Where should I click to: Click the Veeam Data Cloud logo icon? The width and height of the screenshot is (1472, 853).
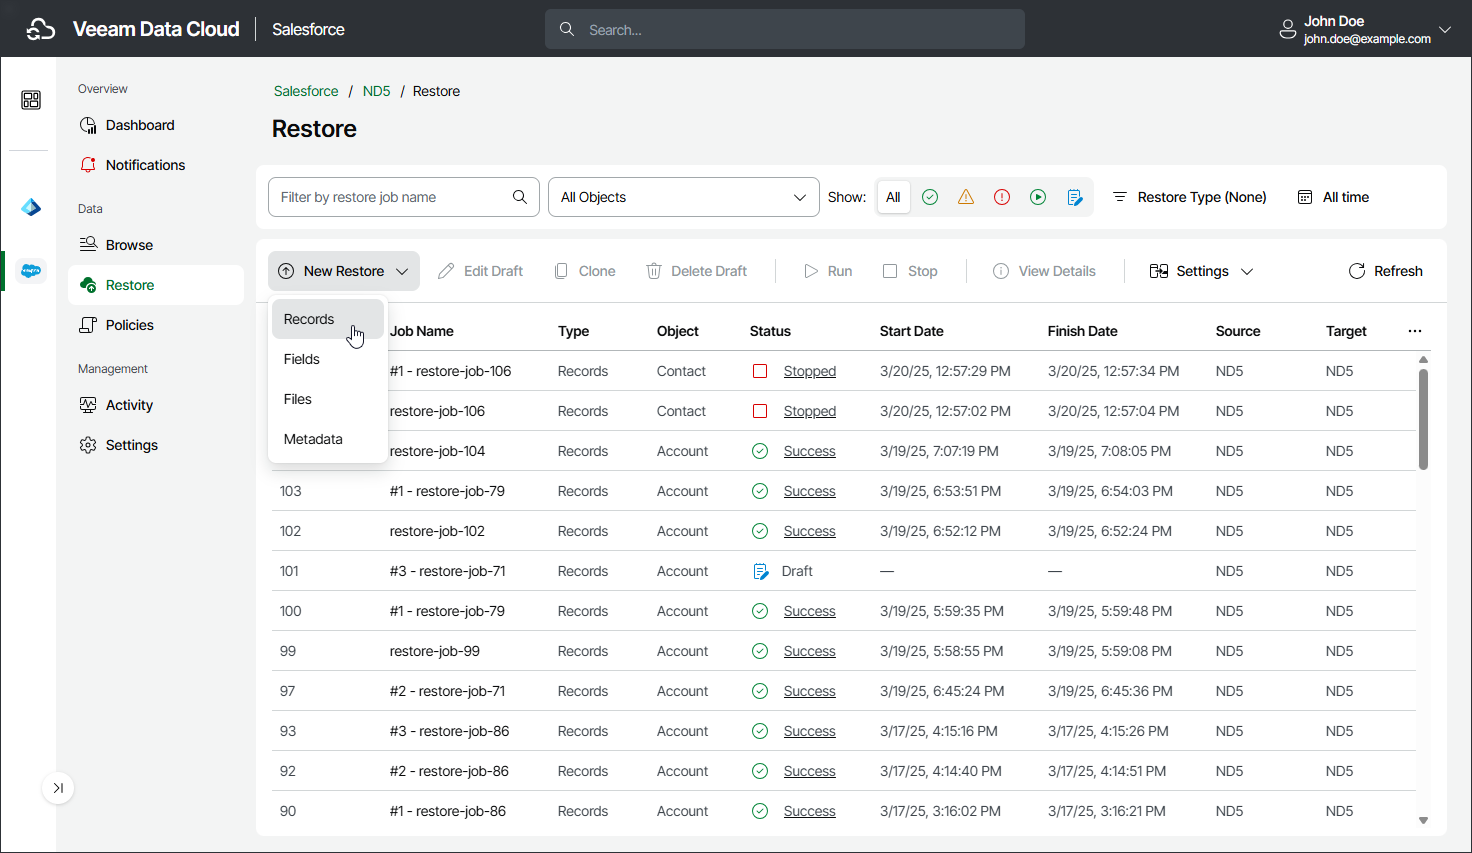coord(40,29)
